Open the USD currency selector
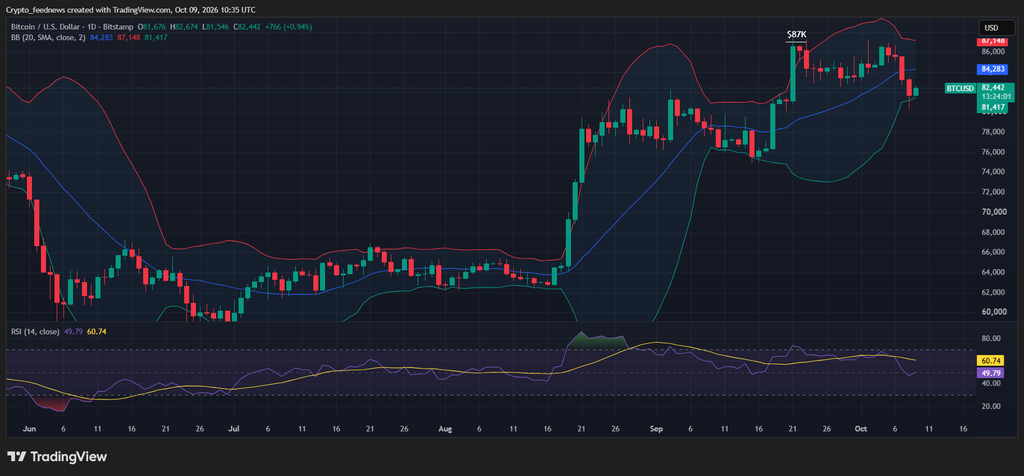Image resolution: width=1024 pixels, height=476 pixels. pos(996,28)
